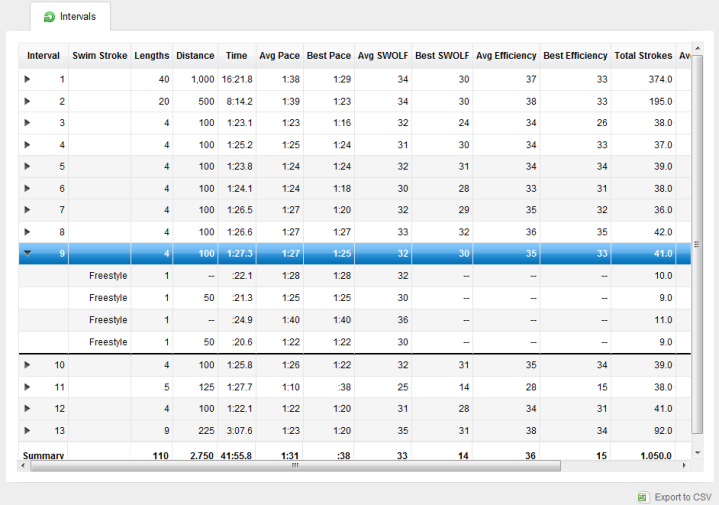
Task: Collapse the expanded interval 9 row
Action: [x=28, y=253]
